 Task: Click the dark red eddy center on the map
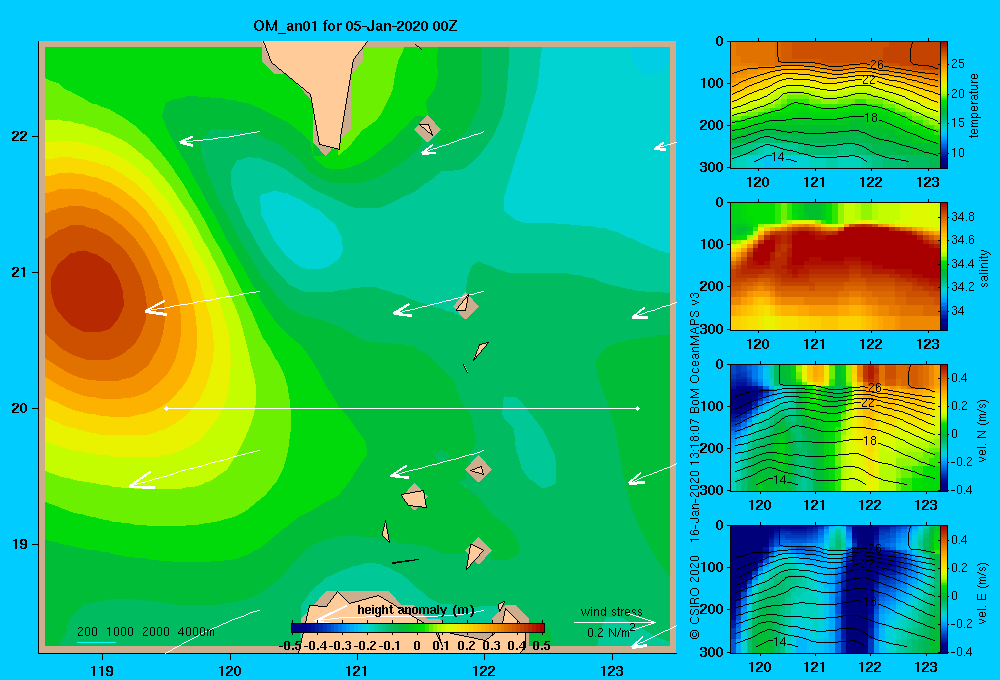tap(87, 292)
